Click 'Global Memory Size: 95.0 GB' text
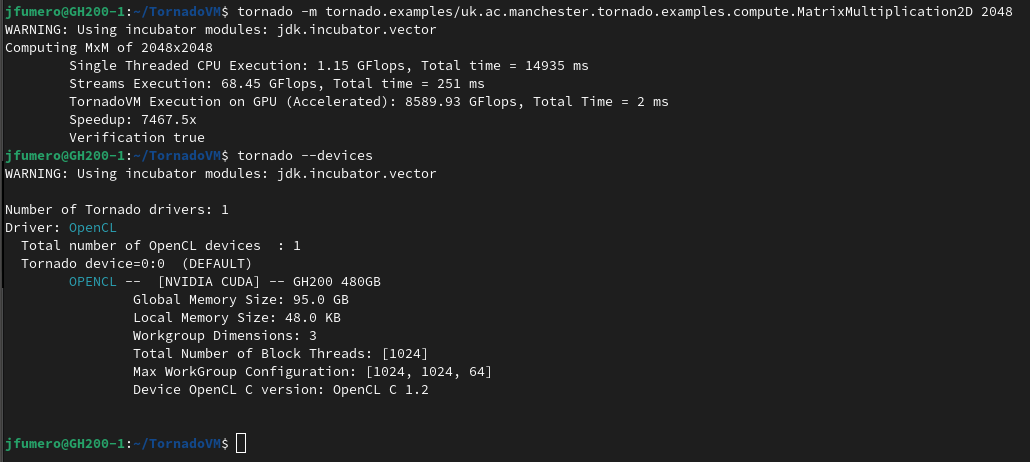Viewport: 1030px width, 462px height. click(240, 300)
